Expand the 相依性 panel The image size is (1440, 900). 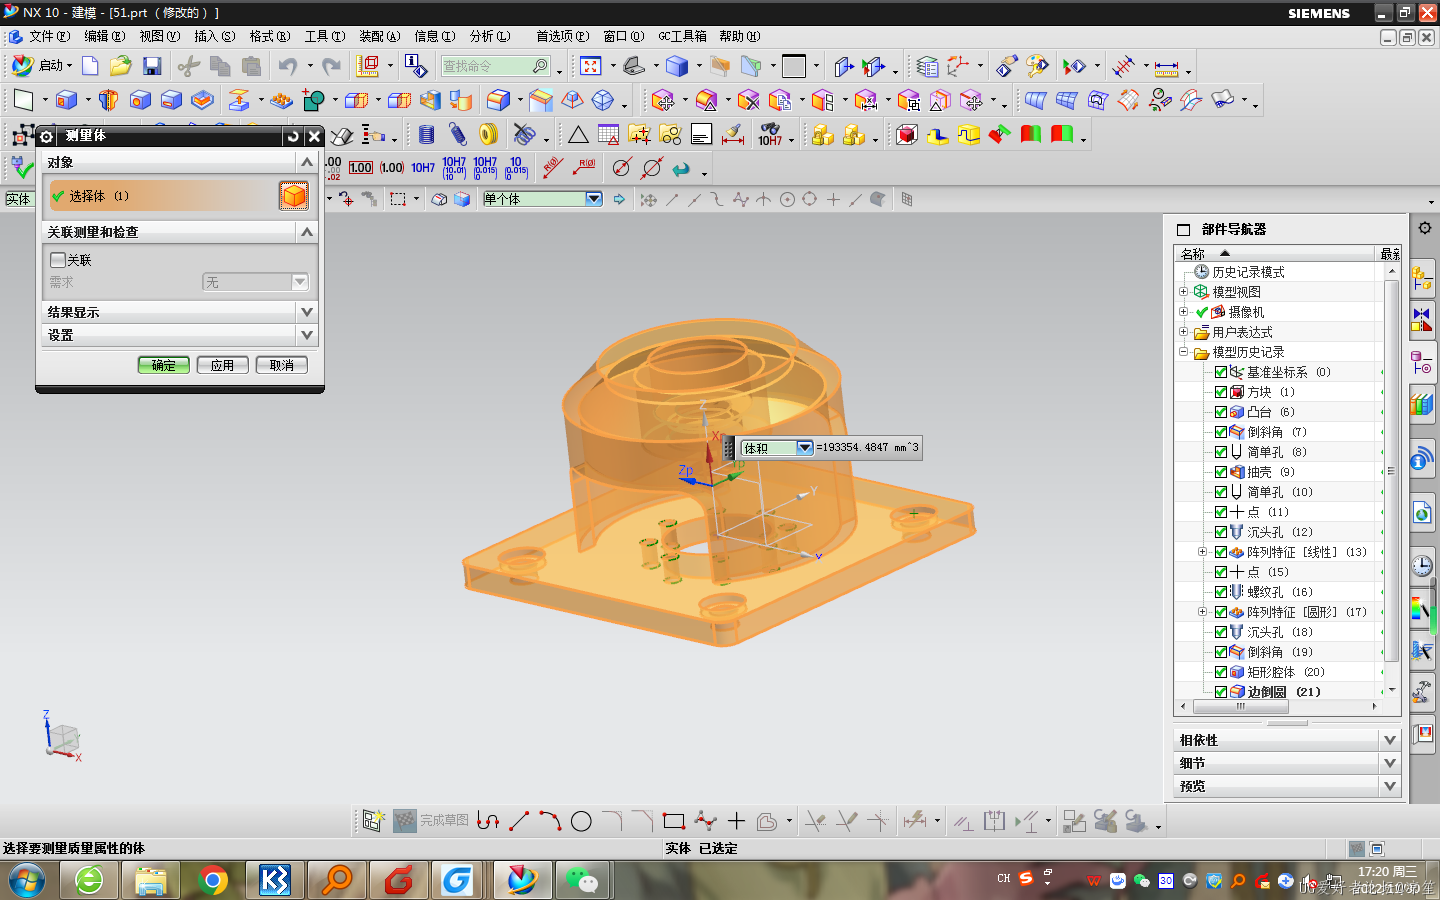tap(1389, 740)
